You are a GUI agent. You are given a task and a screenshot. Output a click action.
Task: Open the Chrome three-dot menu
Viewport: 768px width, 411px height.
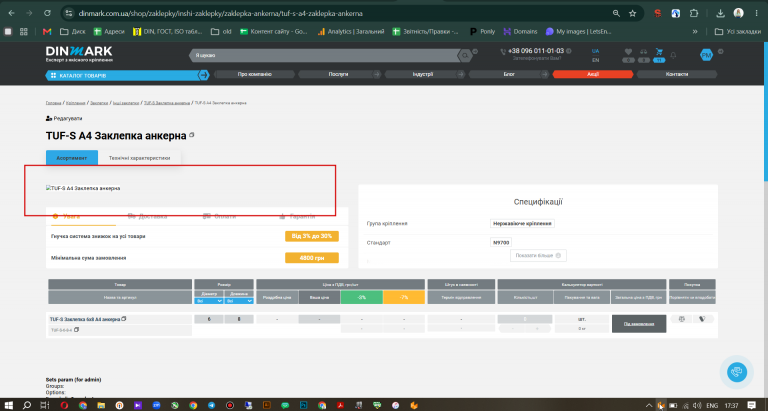pos(757,13)
